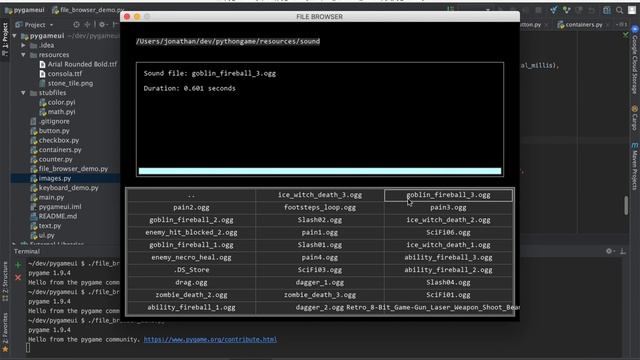Screen dimensions: 640x360
Task: Select enemy_hit_blocked_2.ogg in the File Browser
Action: pyautogui.click(x=191, y=232)
